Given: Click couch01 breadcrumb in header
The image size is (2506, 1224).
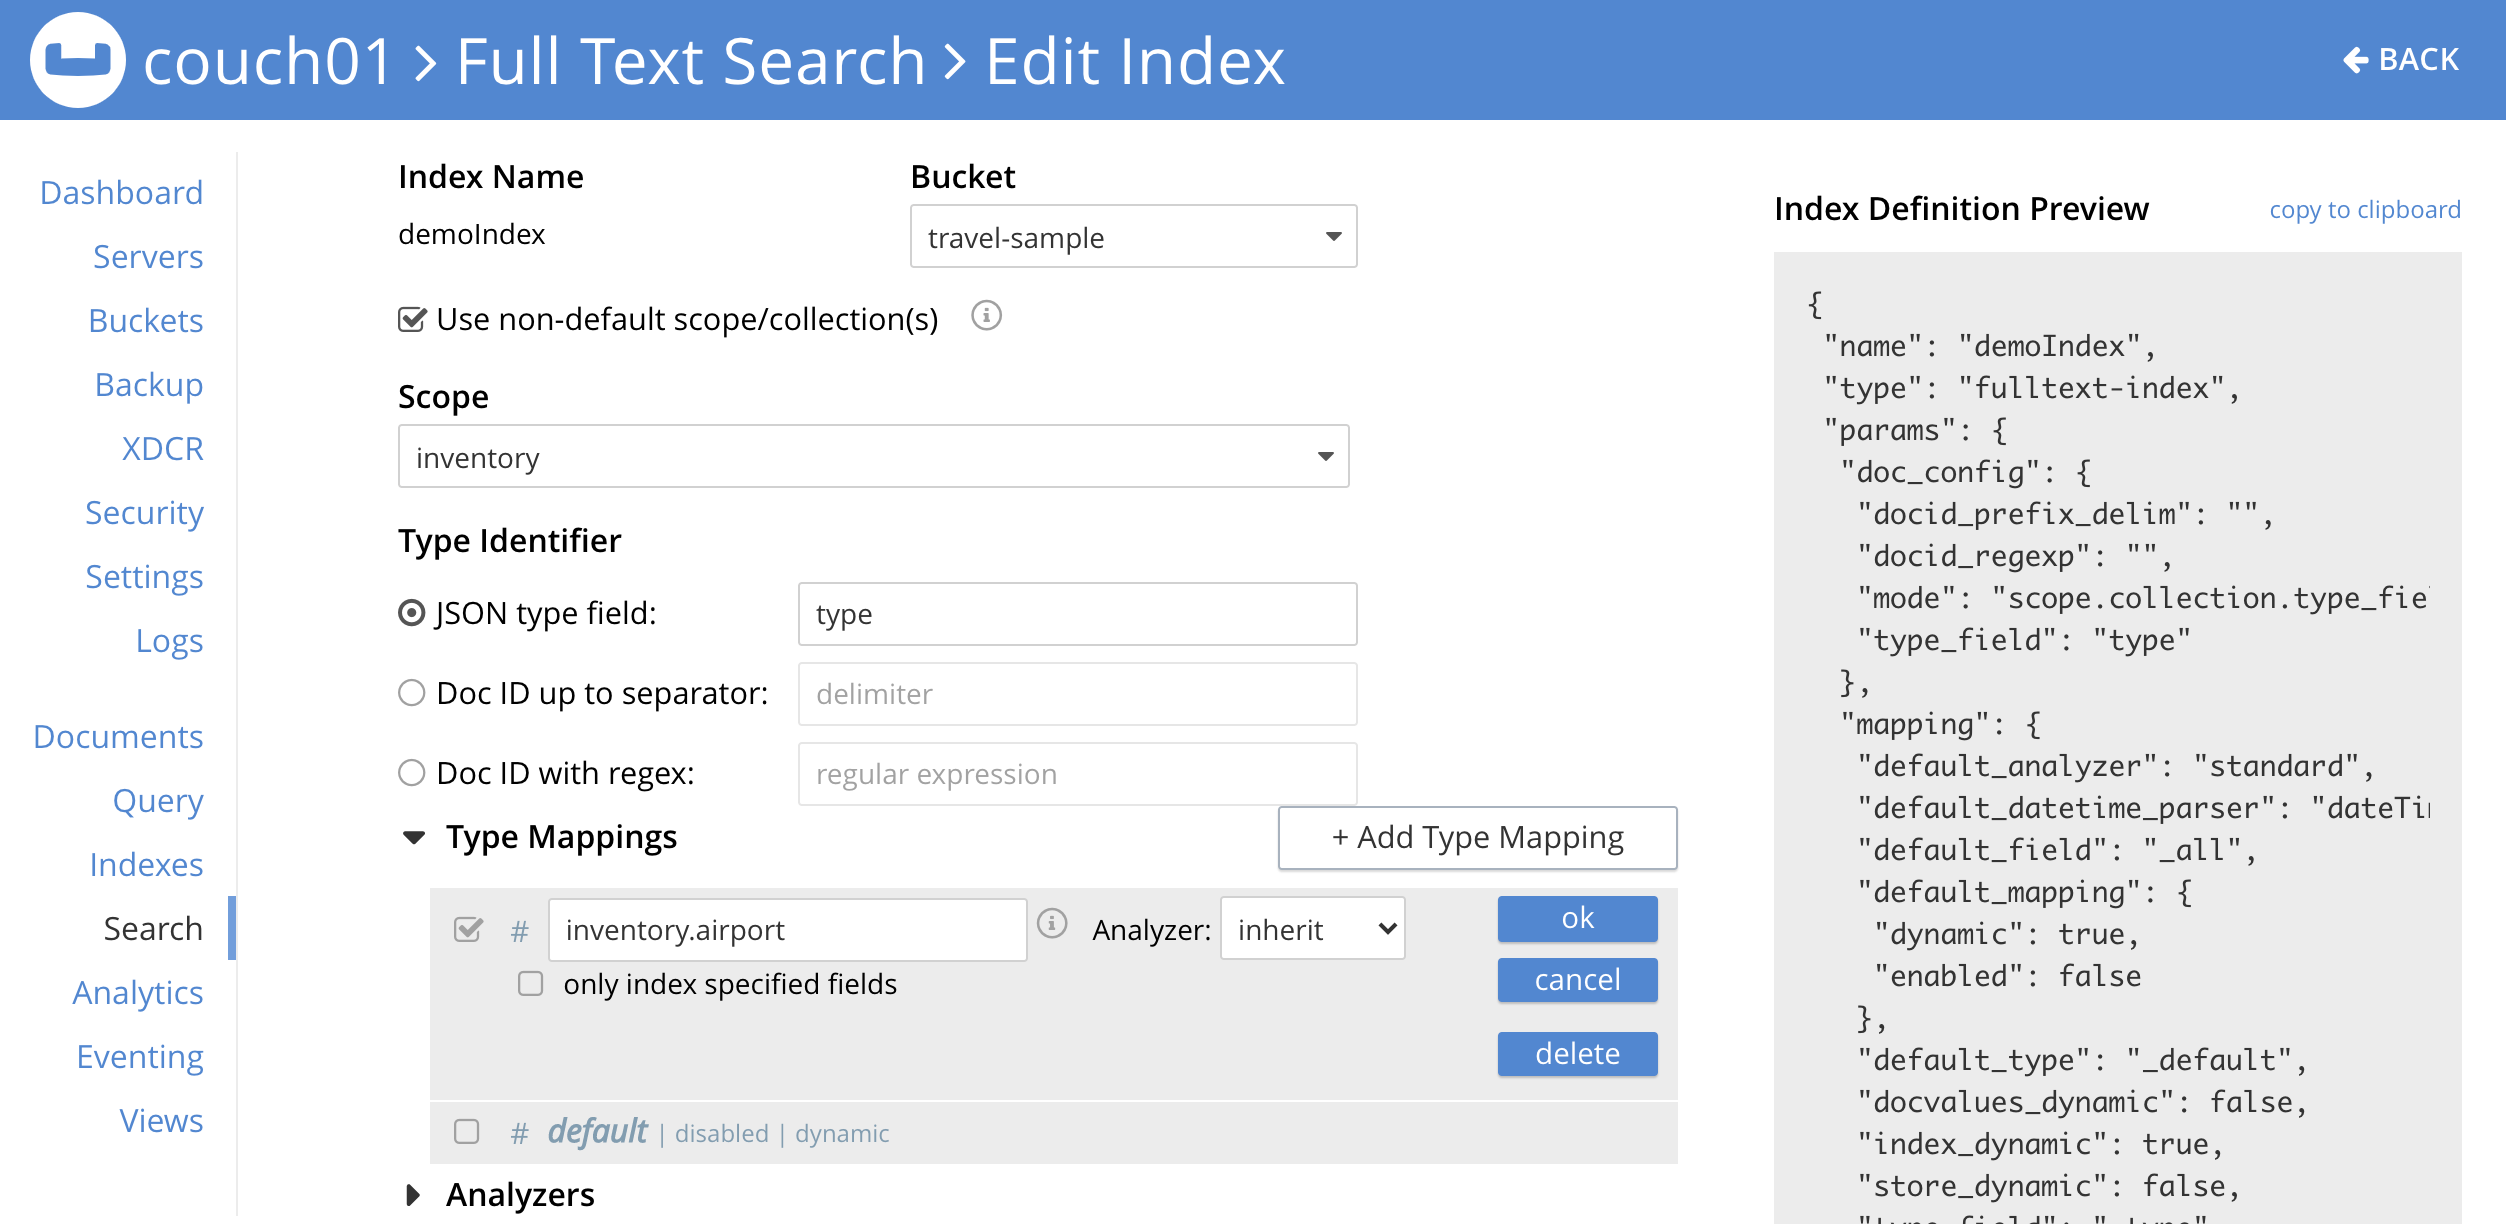Looking at the screenshot, I should click(268, 61).
